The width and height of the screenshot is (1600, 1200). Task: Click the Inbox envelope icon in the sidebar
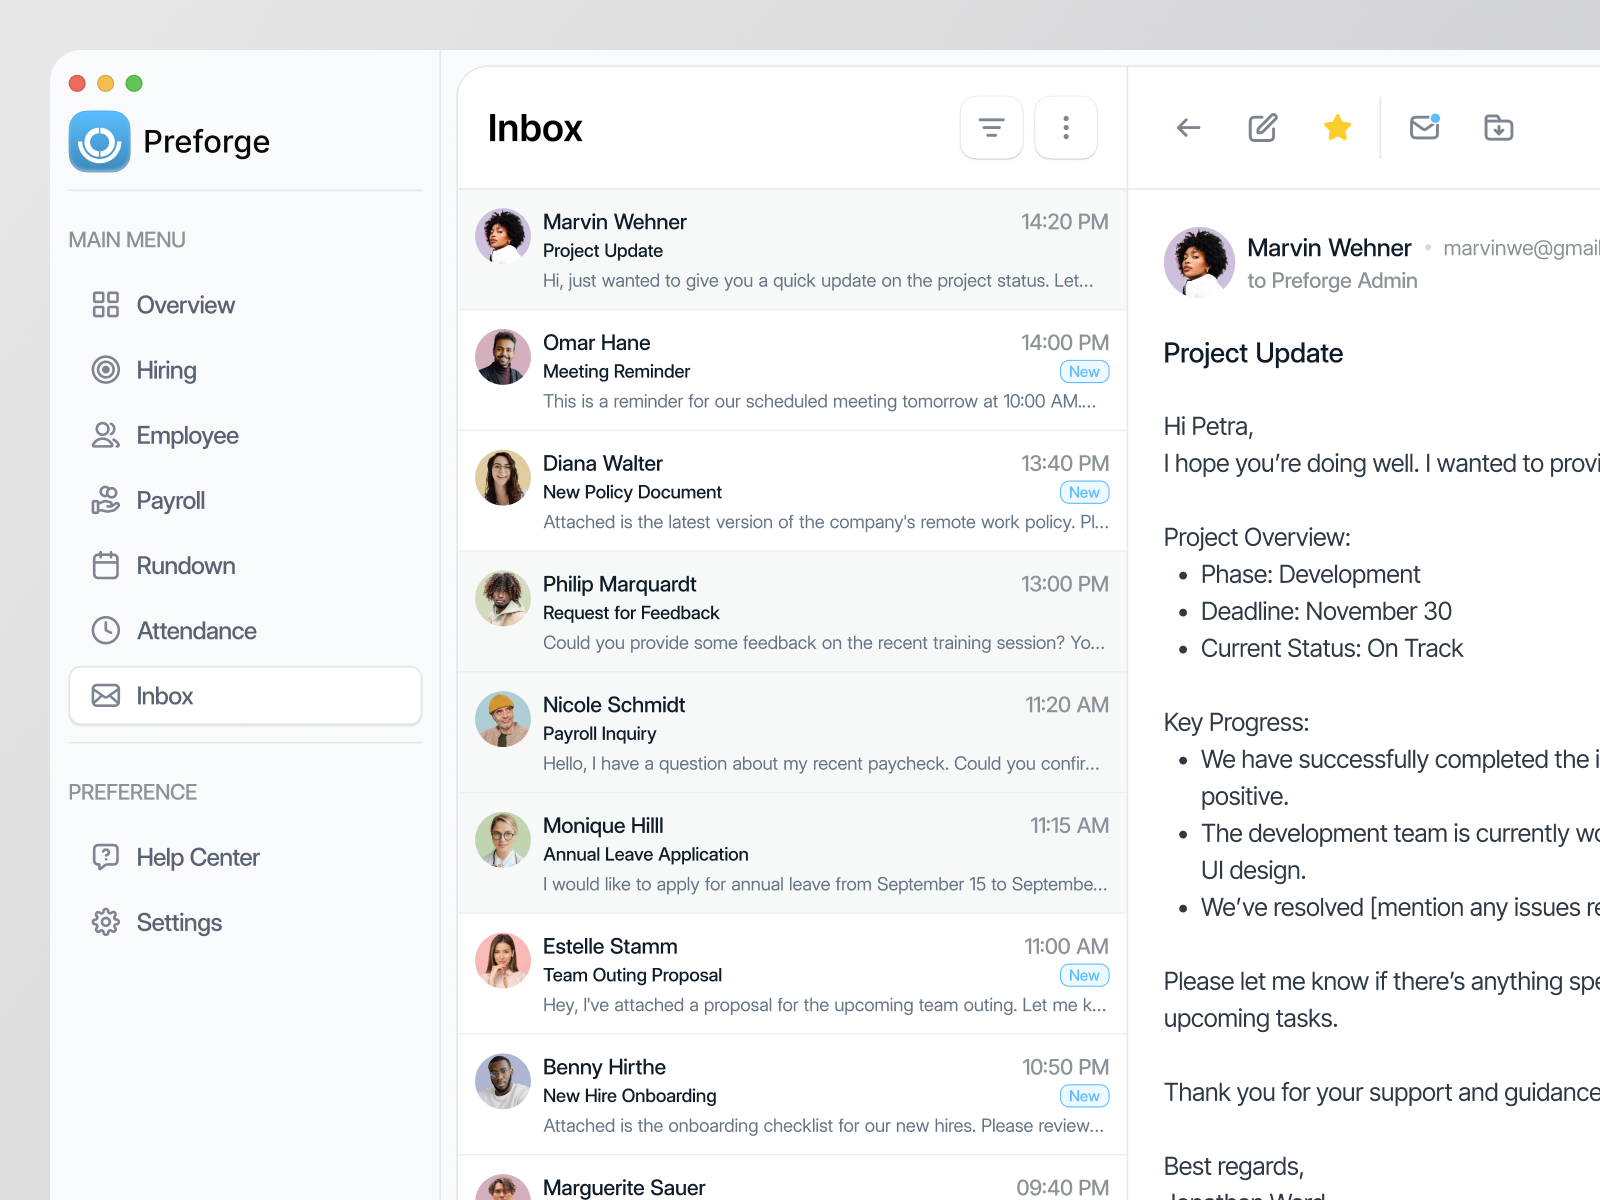tap(106, 695)
